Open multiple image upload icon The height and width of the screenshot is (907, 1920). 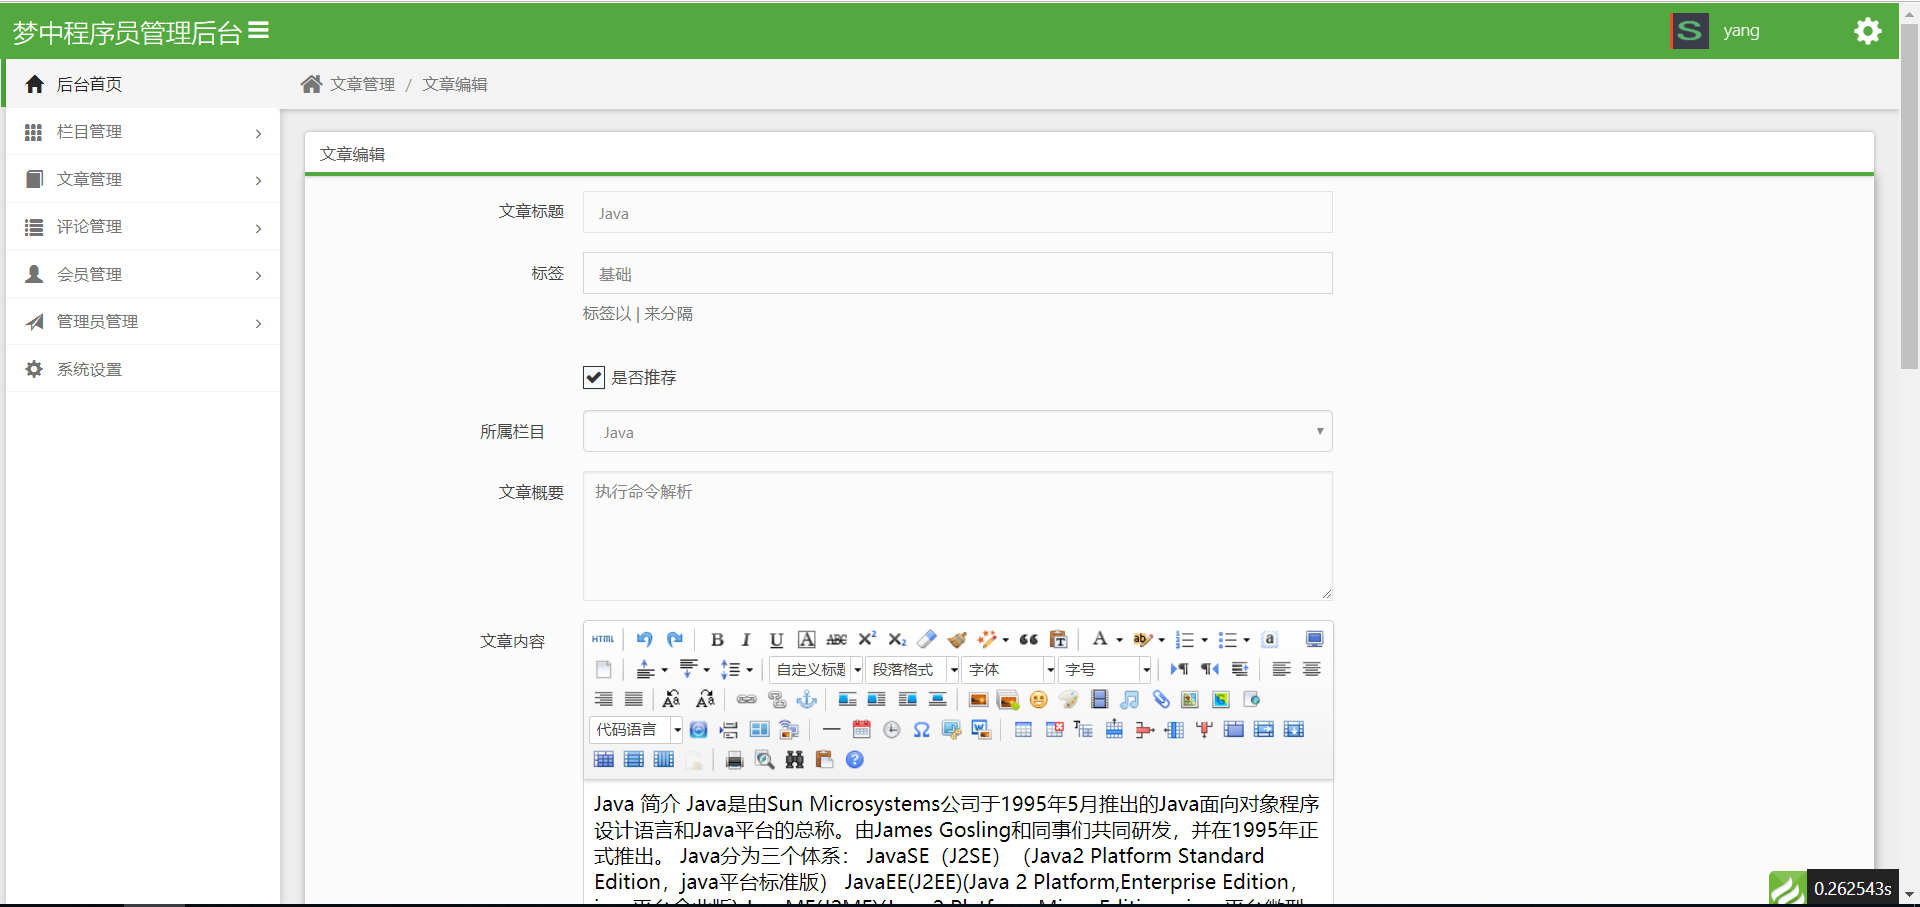(x=1008, y=699)
